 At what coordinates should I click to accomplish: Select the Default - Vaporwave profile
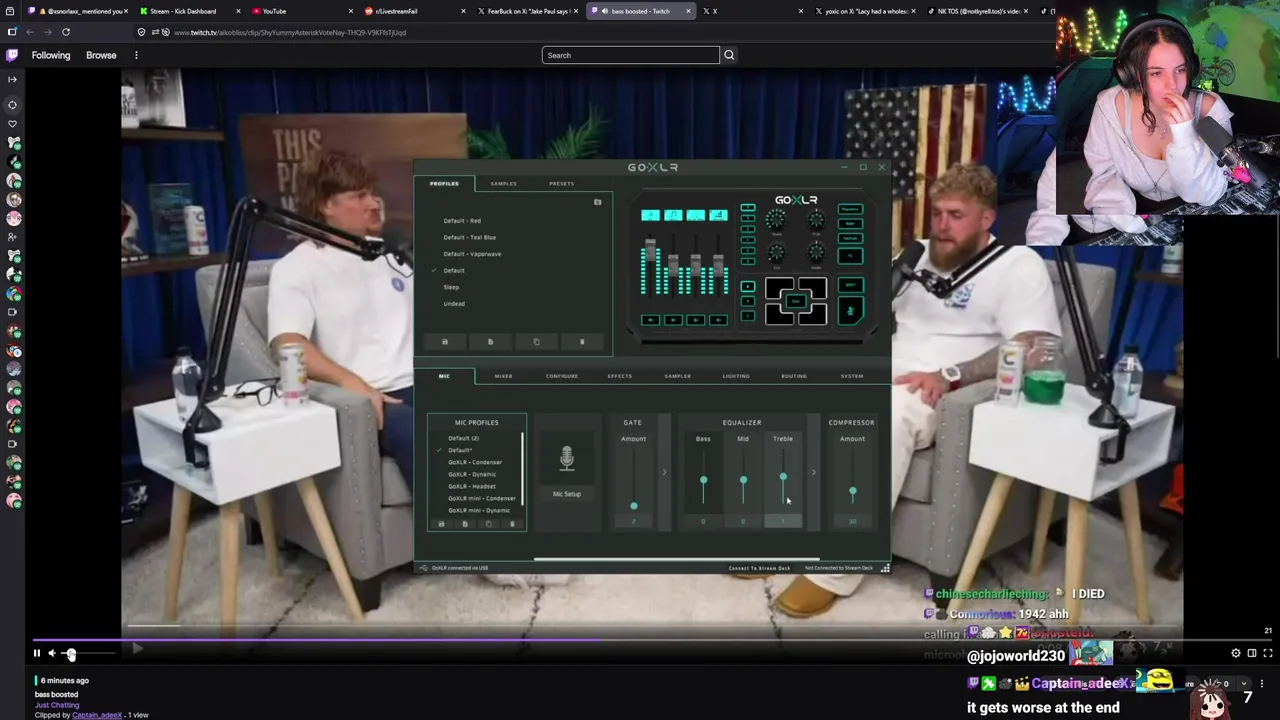pyautogui.click(x=472, y=254)
